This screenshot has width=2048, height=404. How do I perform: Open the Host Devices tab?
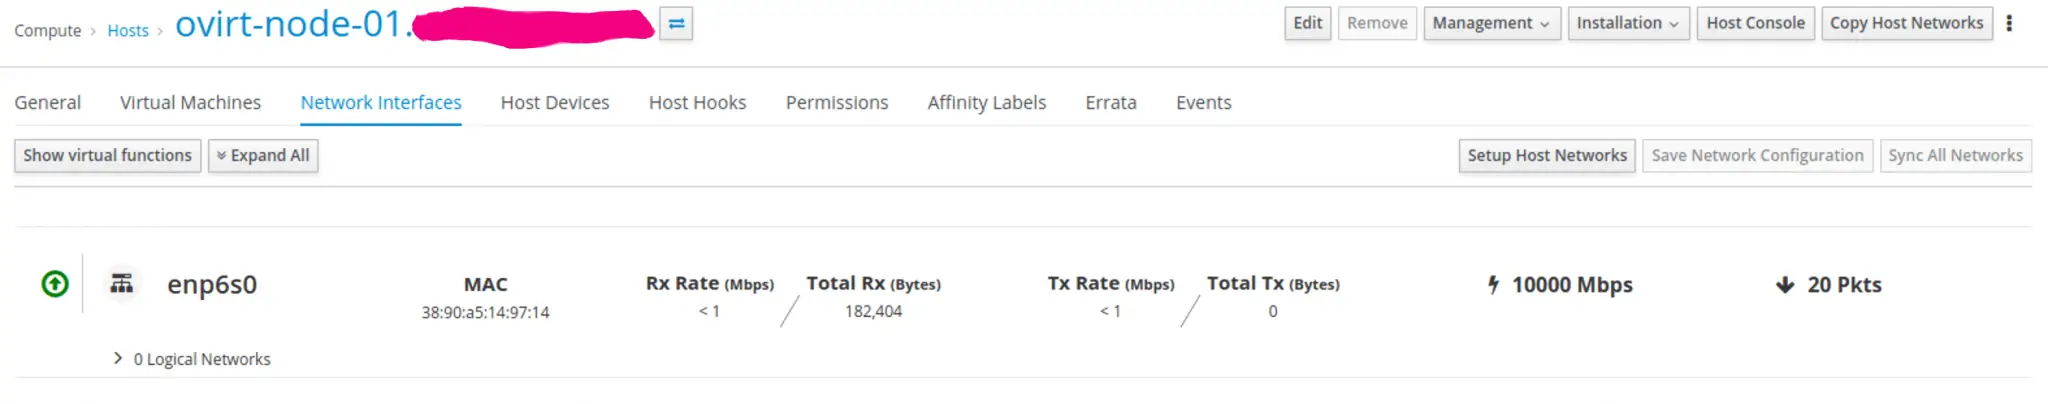pos(555,103)
